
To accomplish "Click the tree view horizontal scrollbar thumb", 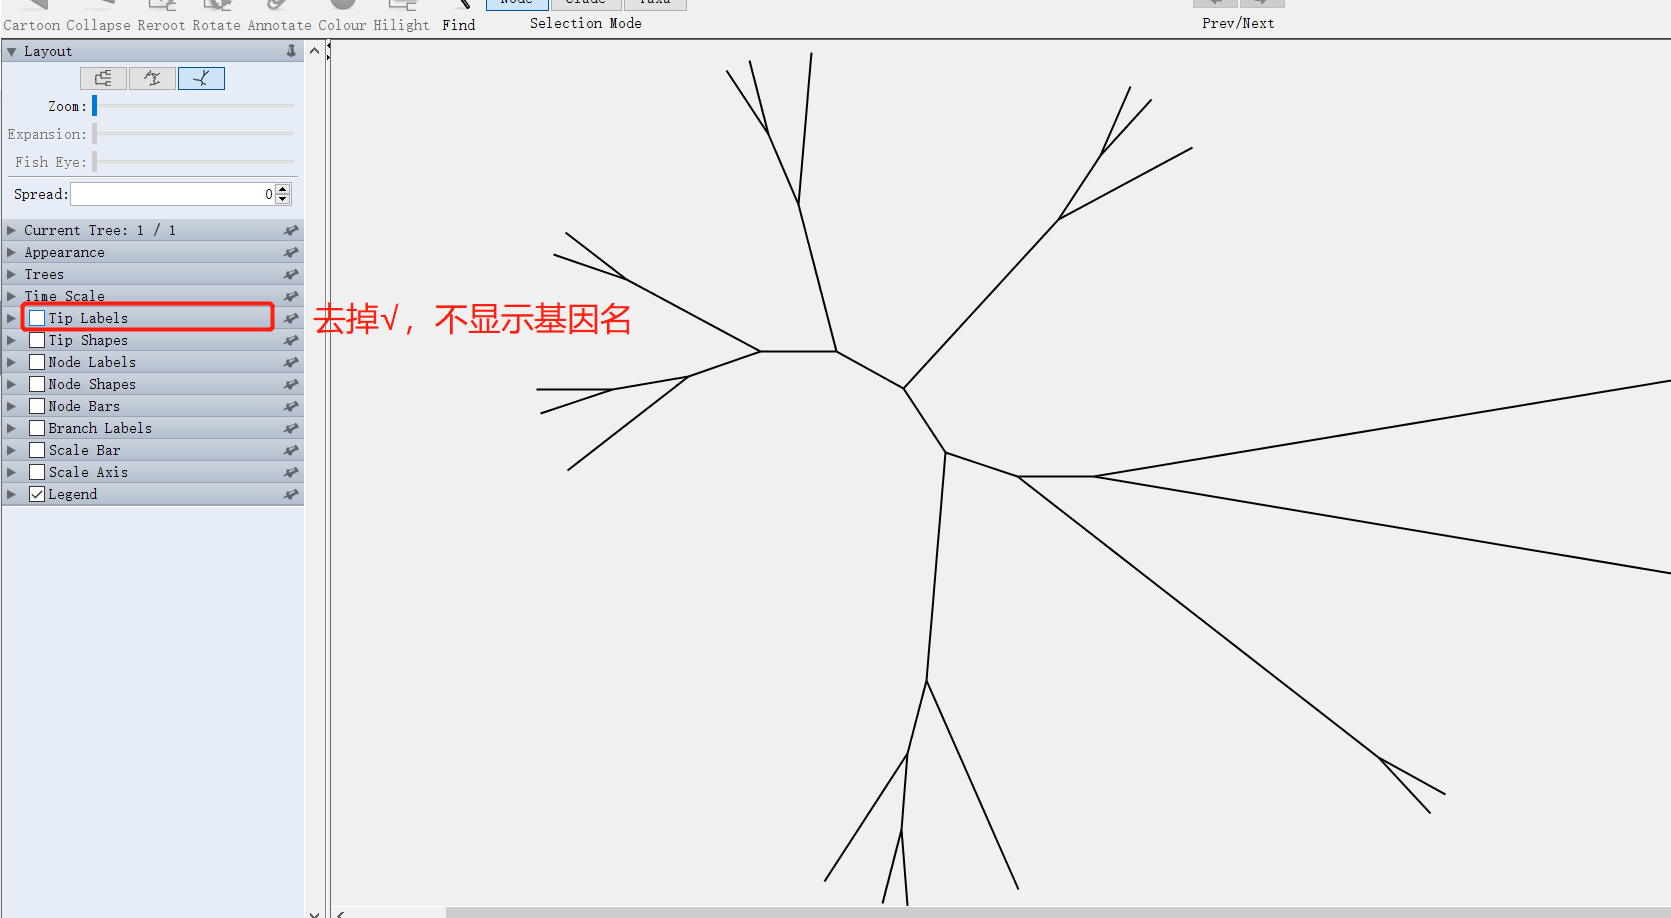I will click(x=1058, y=912).
